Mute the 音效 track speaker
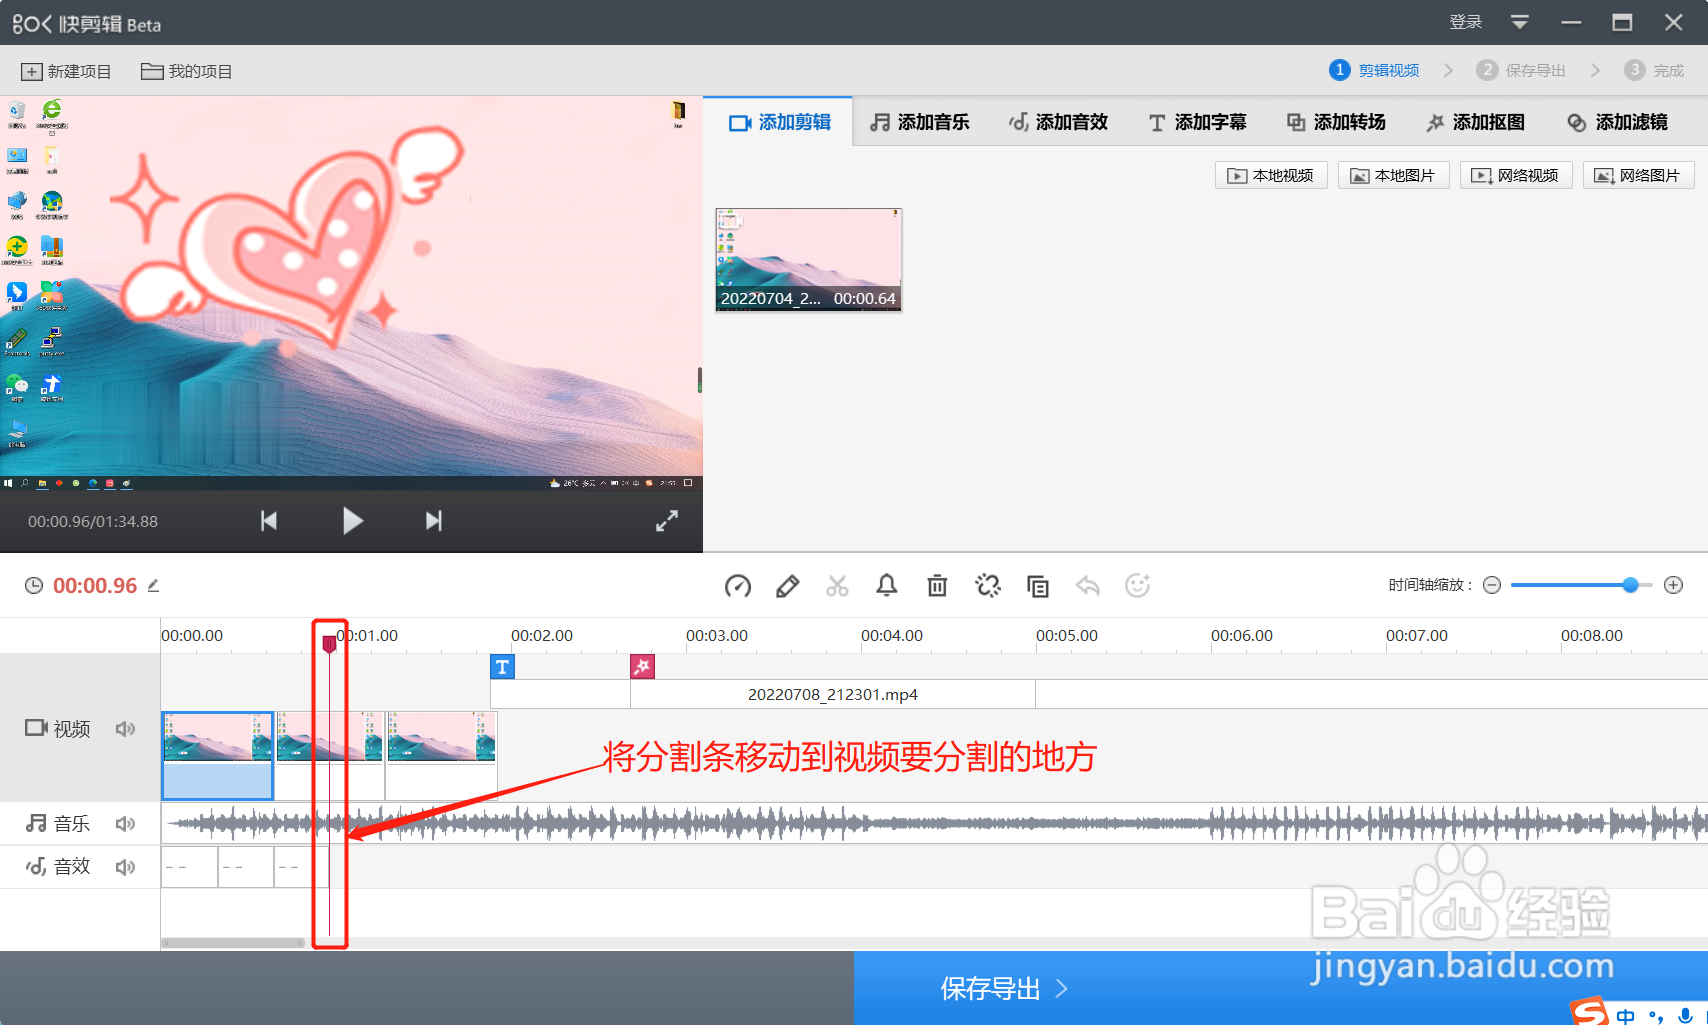Viewport: 1708px width, 1025px height. (x=125, y=866)
